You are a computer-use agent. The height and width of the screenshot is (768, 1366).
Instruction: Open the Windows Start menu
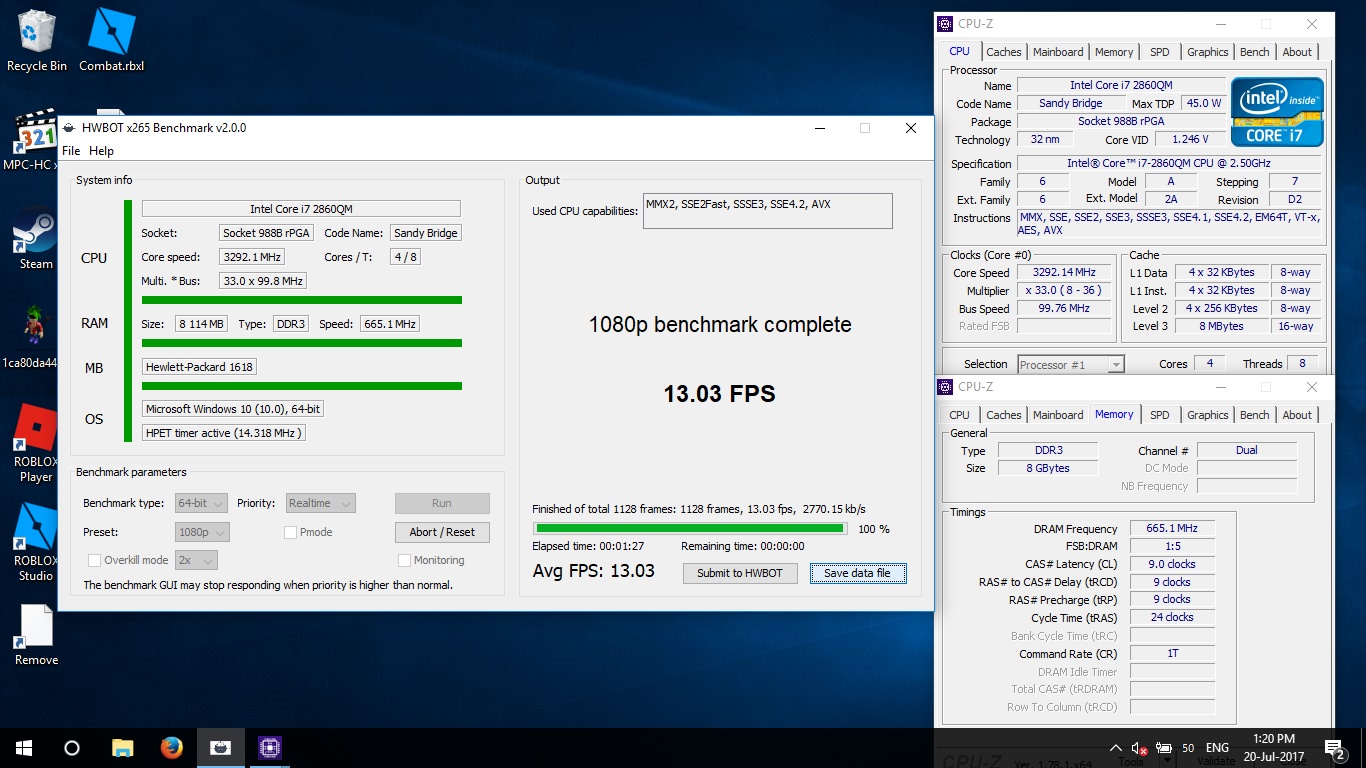pos(24,747)
